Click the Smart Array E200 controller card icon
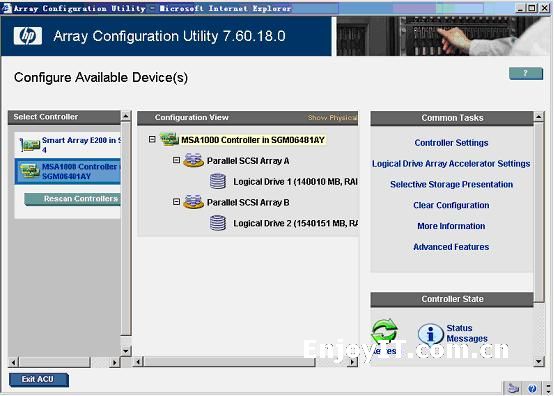The width and height of the screenshot is (554, 396). click(x=30, y=145)
